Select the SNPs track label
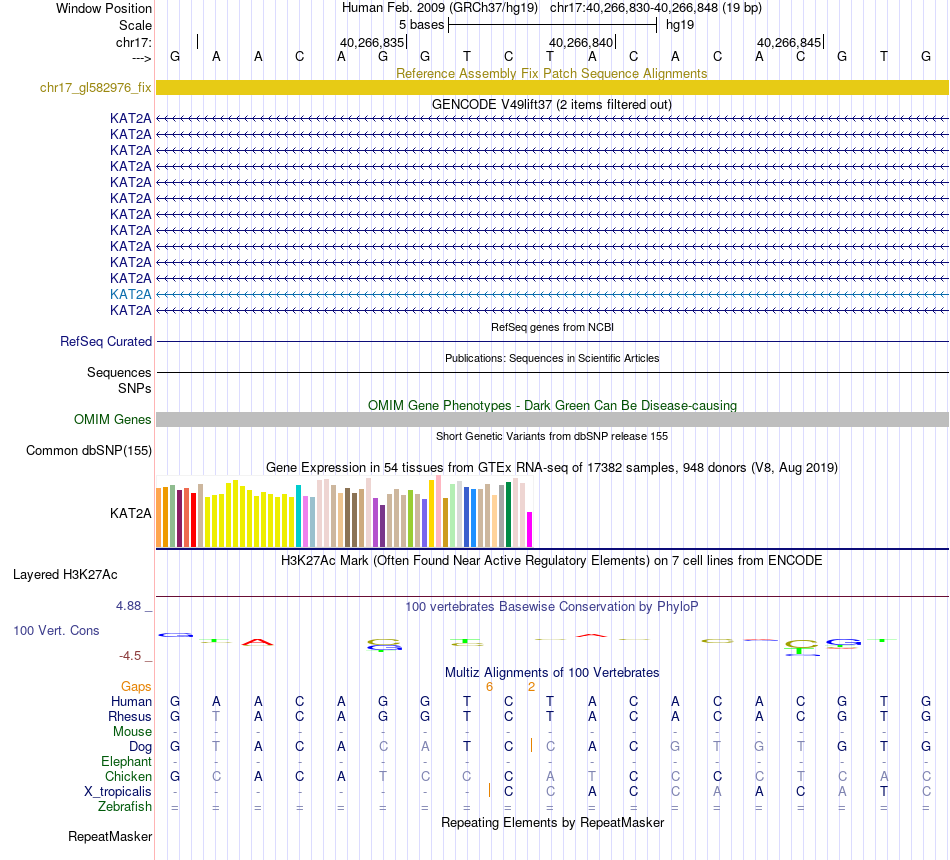Image resolution: width=950 pixels, height=860 pixels. (x=135, y=388)
